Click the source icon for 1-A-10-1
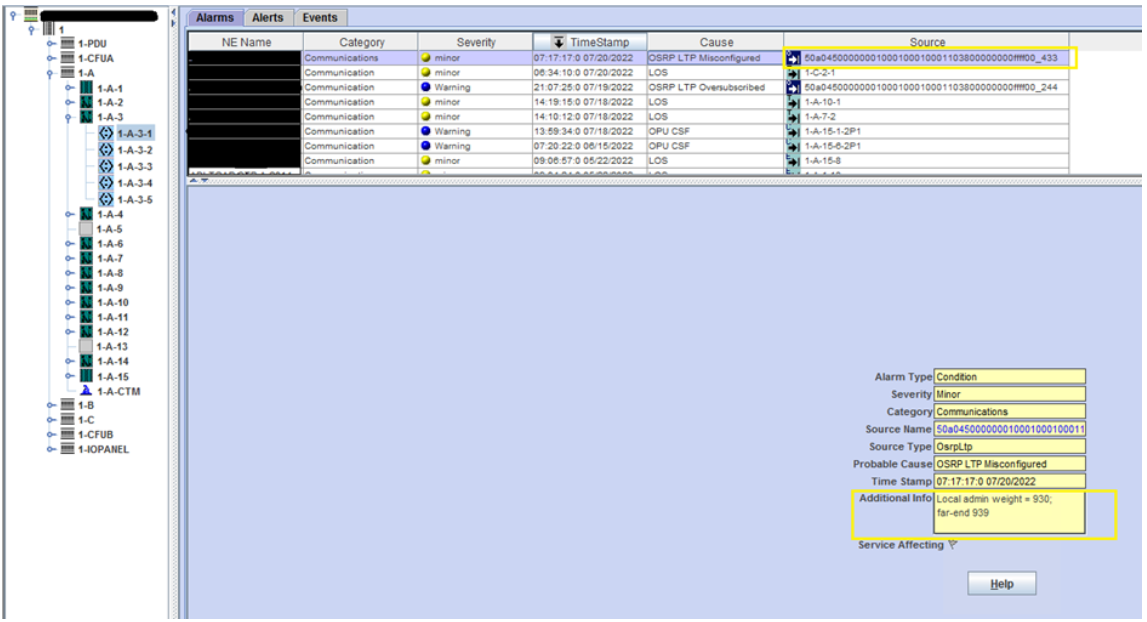Viewport: 1147px width, 622px height. click(x=793, y=102)
